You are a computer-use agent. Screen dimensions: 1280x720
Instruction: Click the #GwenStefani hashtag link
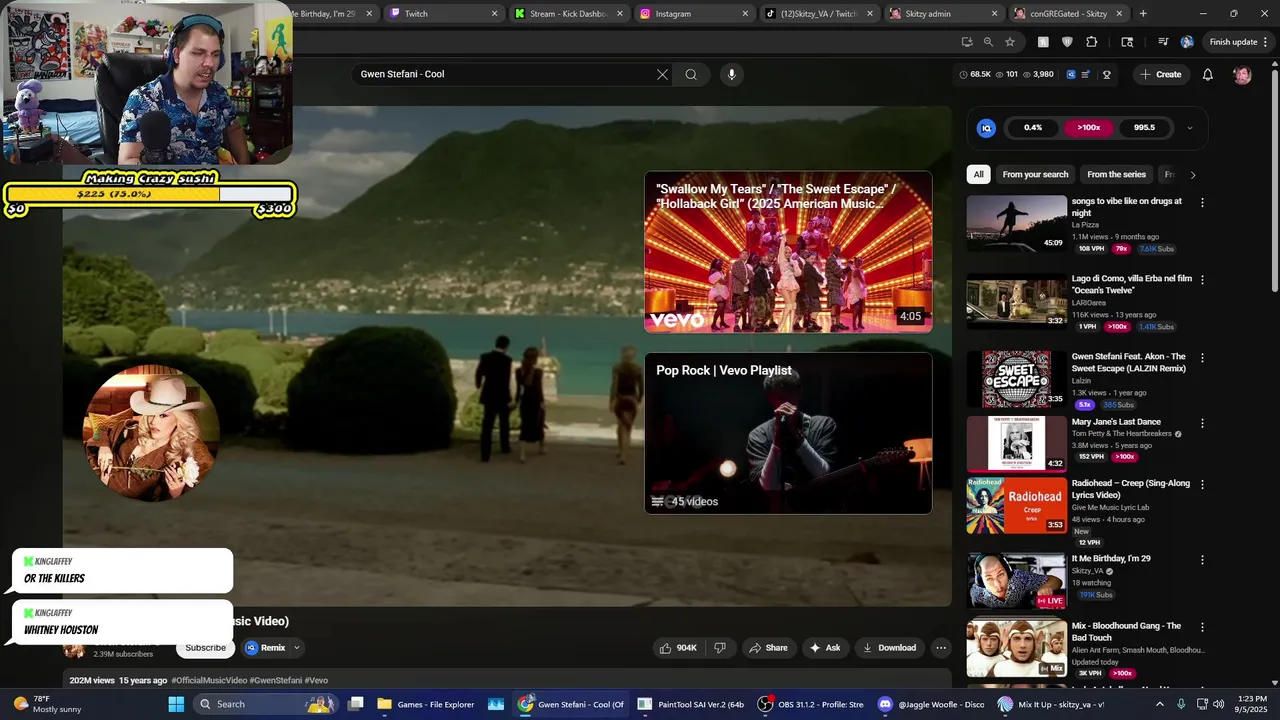276,681
